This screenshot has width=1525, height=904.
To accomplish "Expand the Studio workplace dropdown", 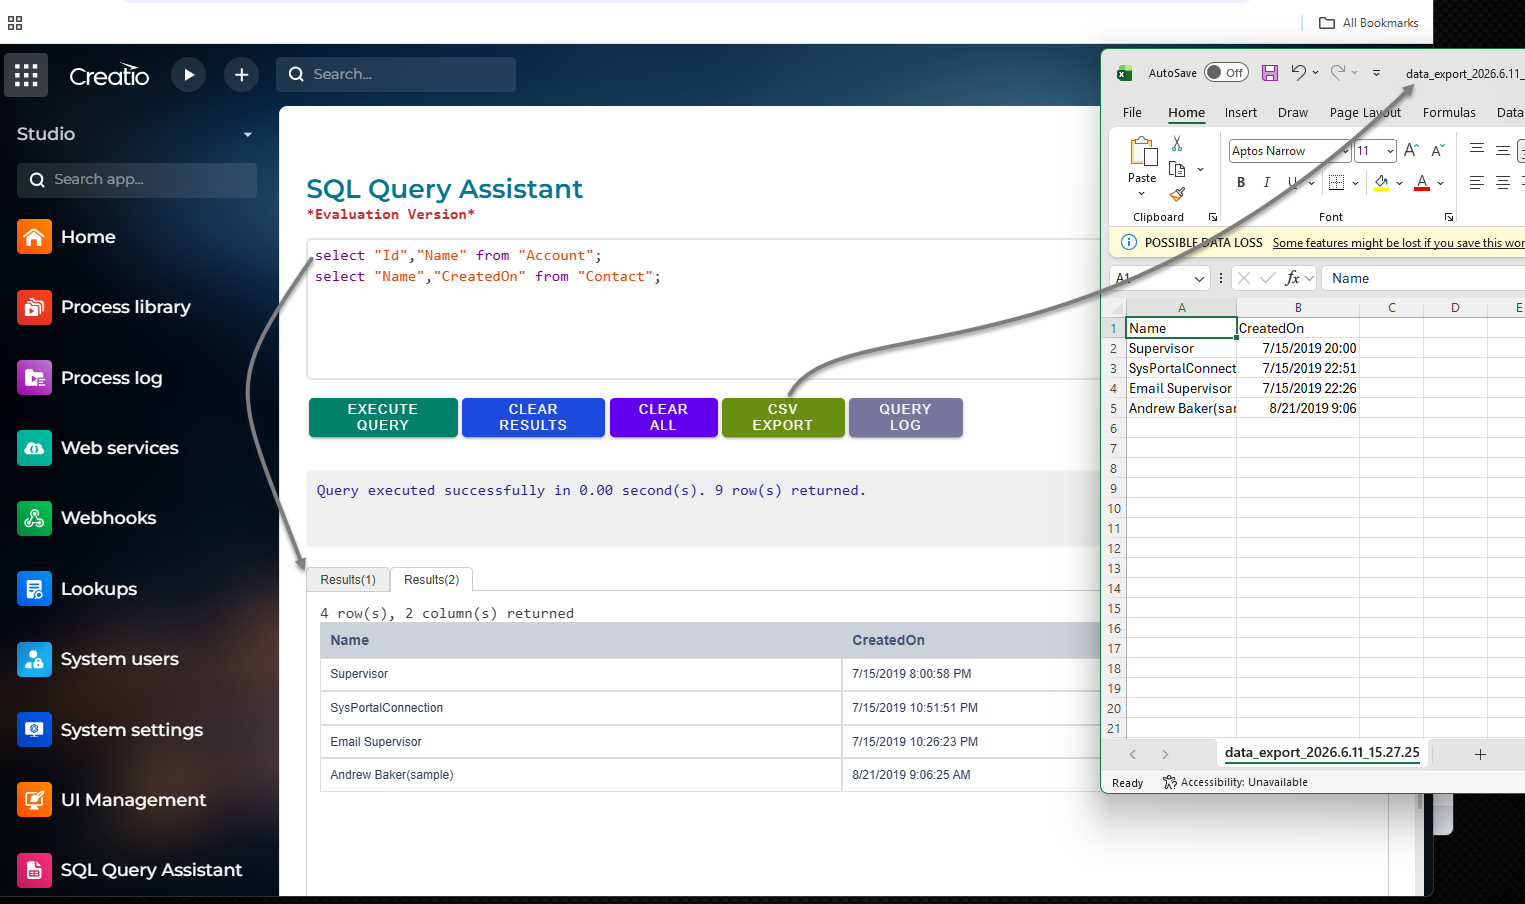I will [x=248, y=134].
